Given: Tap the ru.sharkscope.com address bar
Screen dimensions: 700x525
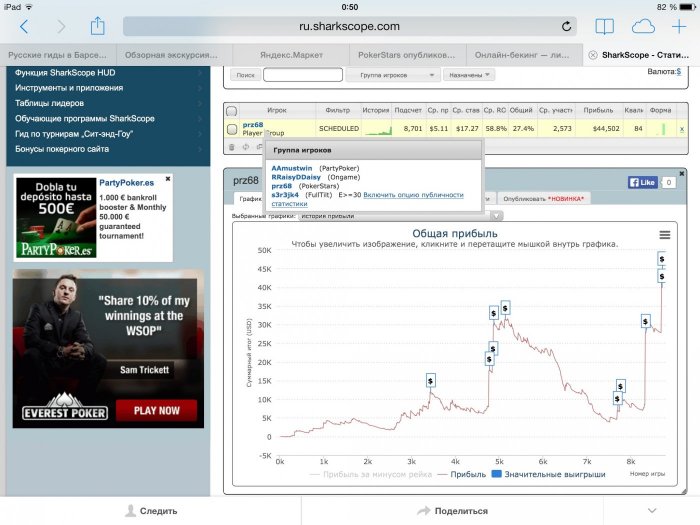Looking at the screenshot, I should 350,26.
